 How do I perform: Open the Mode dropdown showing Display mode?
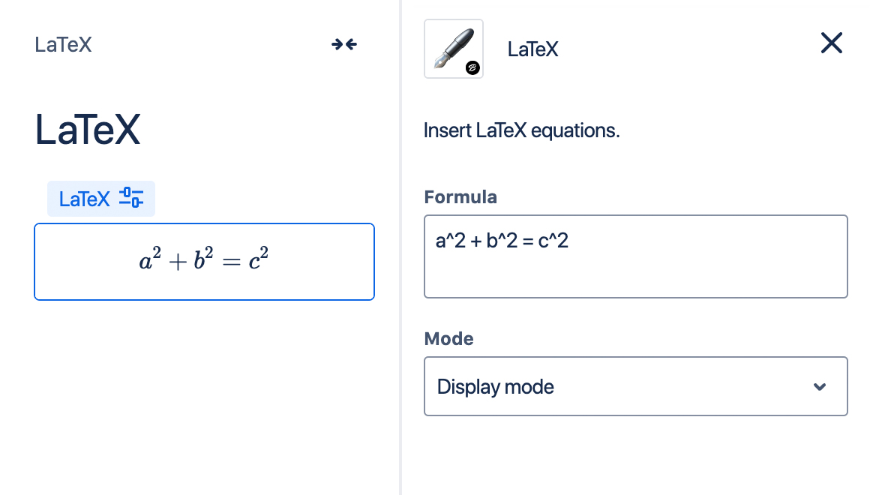pos(635,386)
